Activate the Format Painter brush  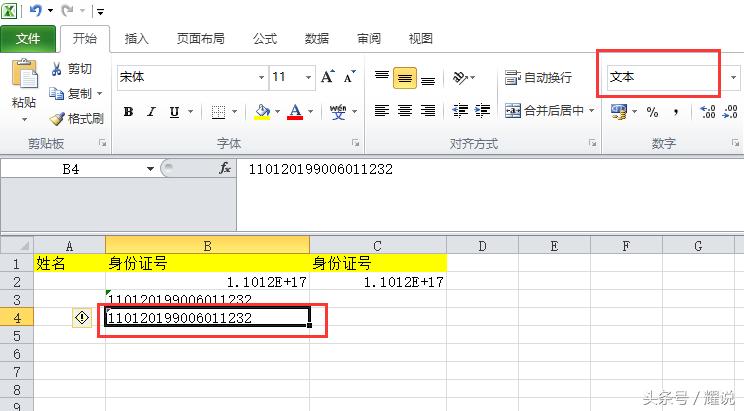click(x=57, y=119)
